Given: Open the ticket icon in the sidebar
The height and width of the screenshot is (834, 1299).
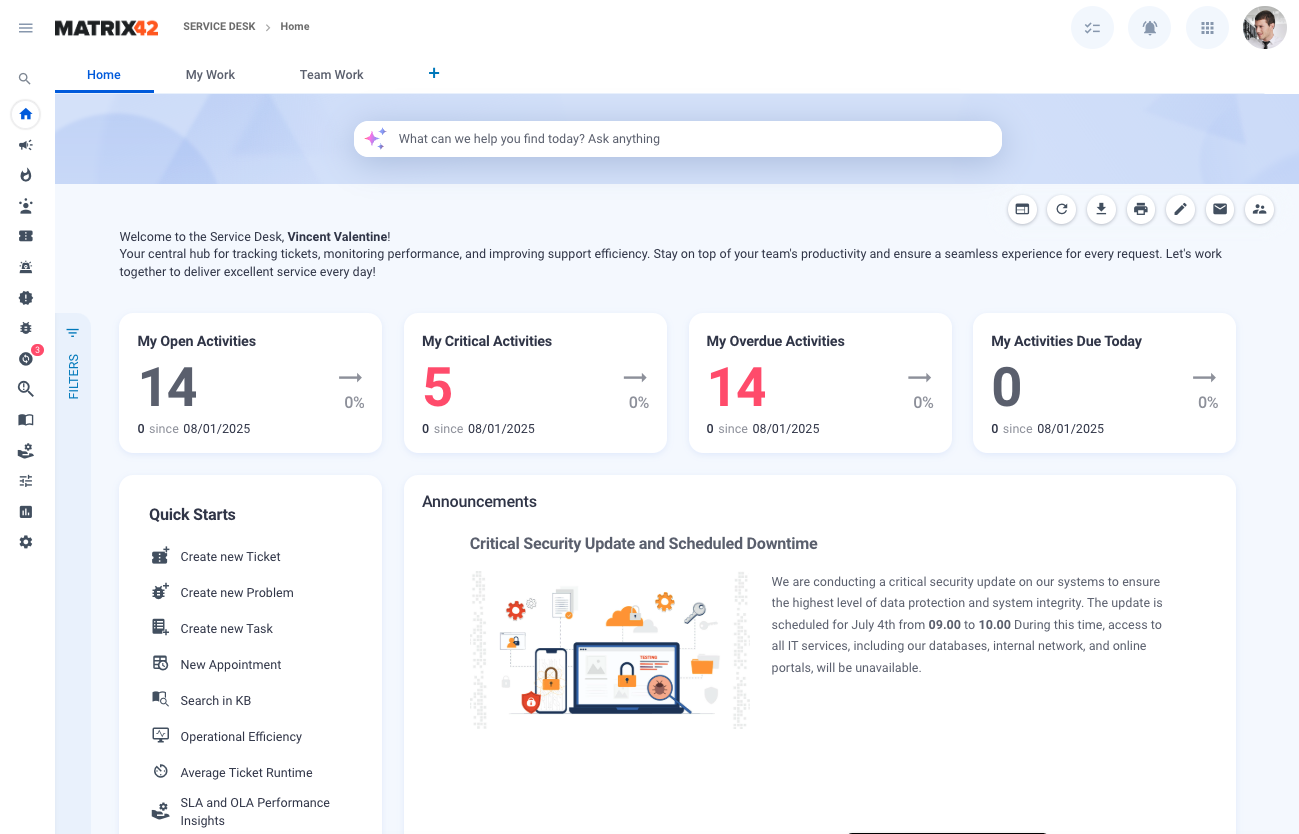Looking at the screenshot, I should click(x=26, y=236).
